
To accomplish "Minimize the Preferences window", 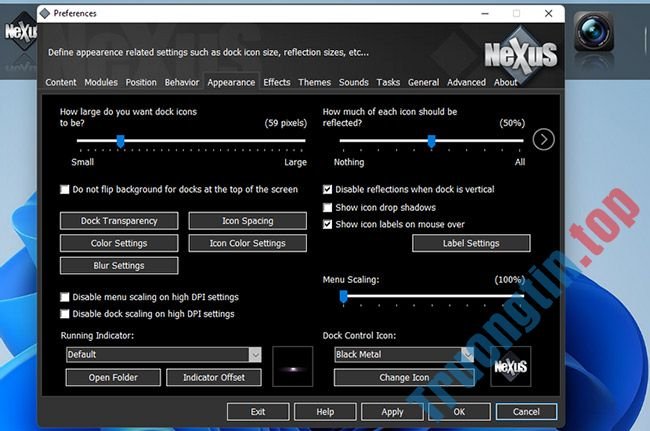I will (x=485, y=14).
